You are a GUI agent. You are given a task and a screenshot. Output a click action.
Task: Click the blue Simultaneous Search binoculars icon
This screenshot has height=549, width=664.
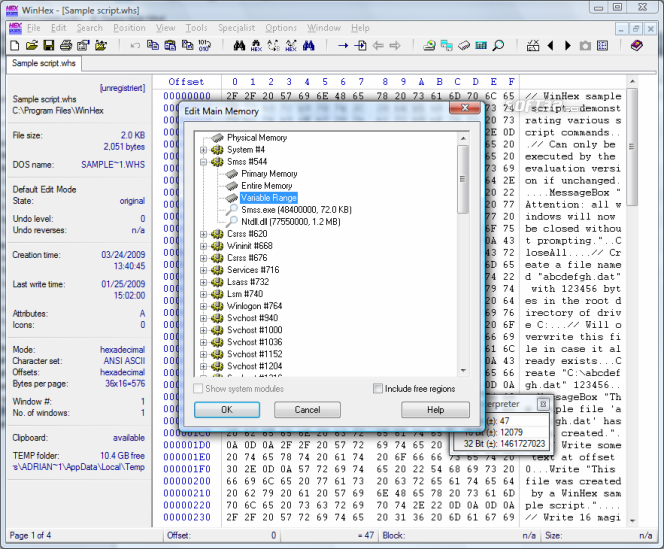click(x=309, y=45)
